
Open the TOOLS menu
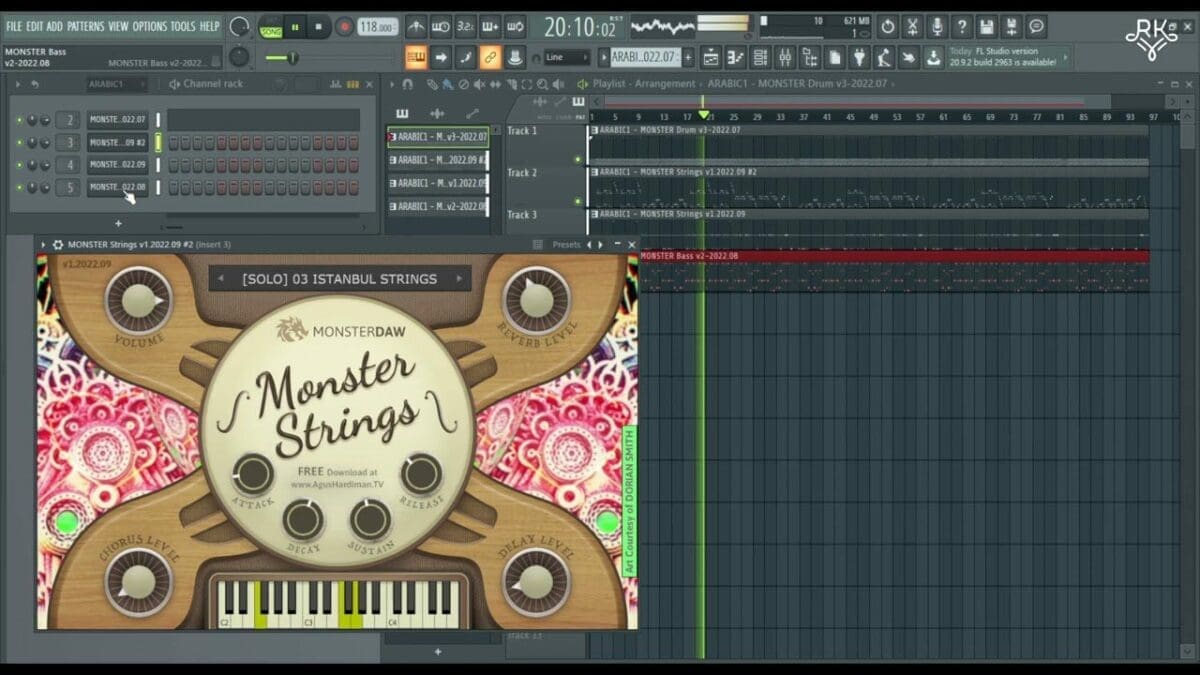point(183,26)
